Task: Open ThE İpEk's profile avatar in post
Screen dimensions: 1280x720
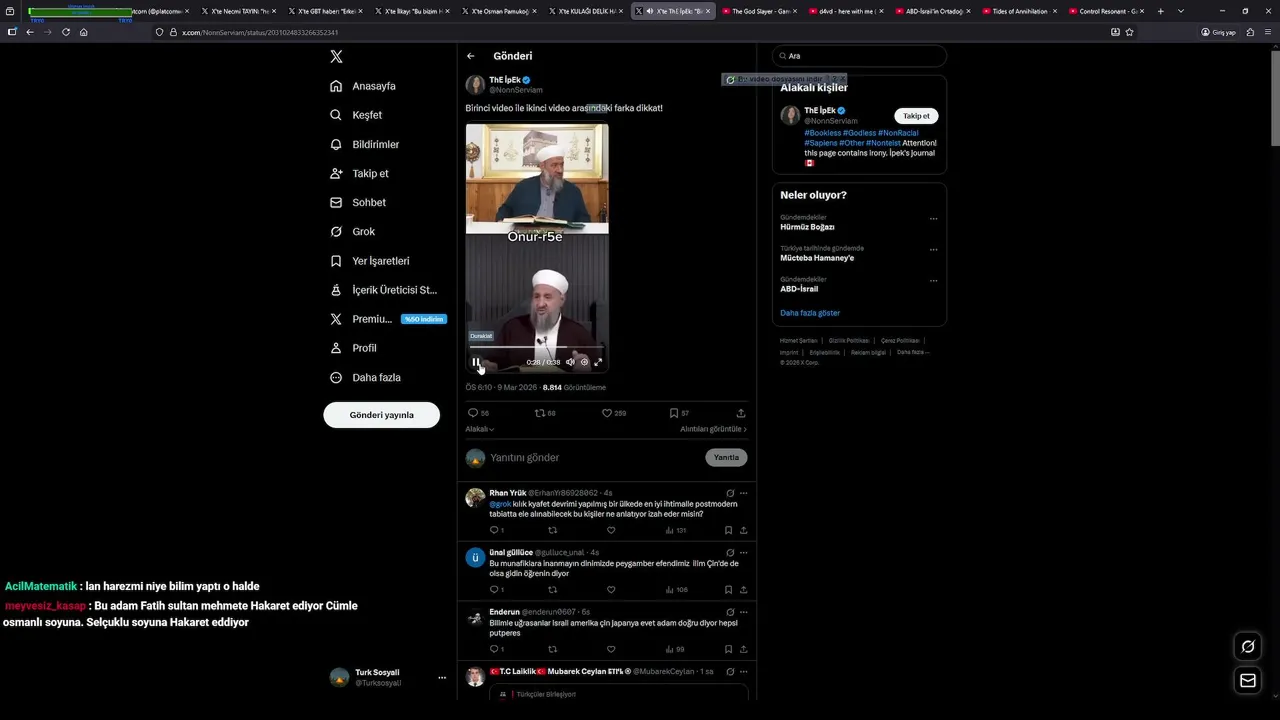Action: point(475,85)
